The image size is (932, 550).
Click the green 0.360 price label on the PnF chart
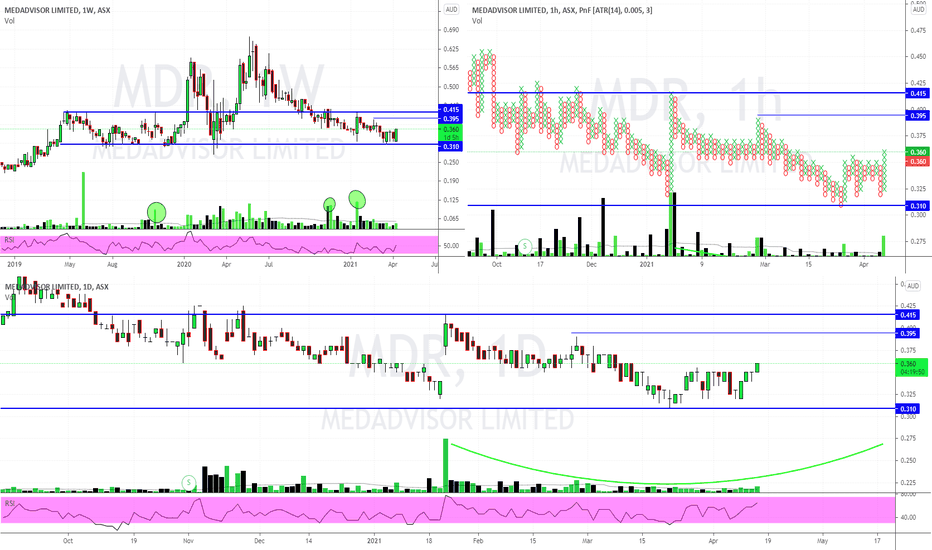point(918,152)
